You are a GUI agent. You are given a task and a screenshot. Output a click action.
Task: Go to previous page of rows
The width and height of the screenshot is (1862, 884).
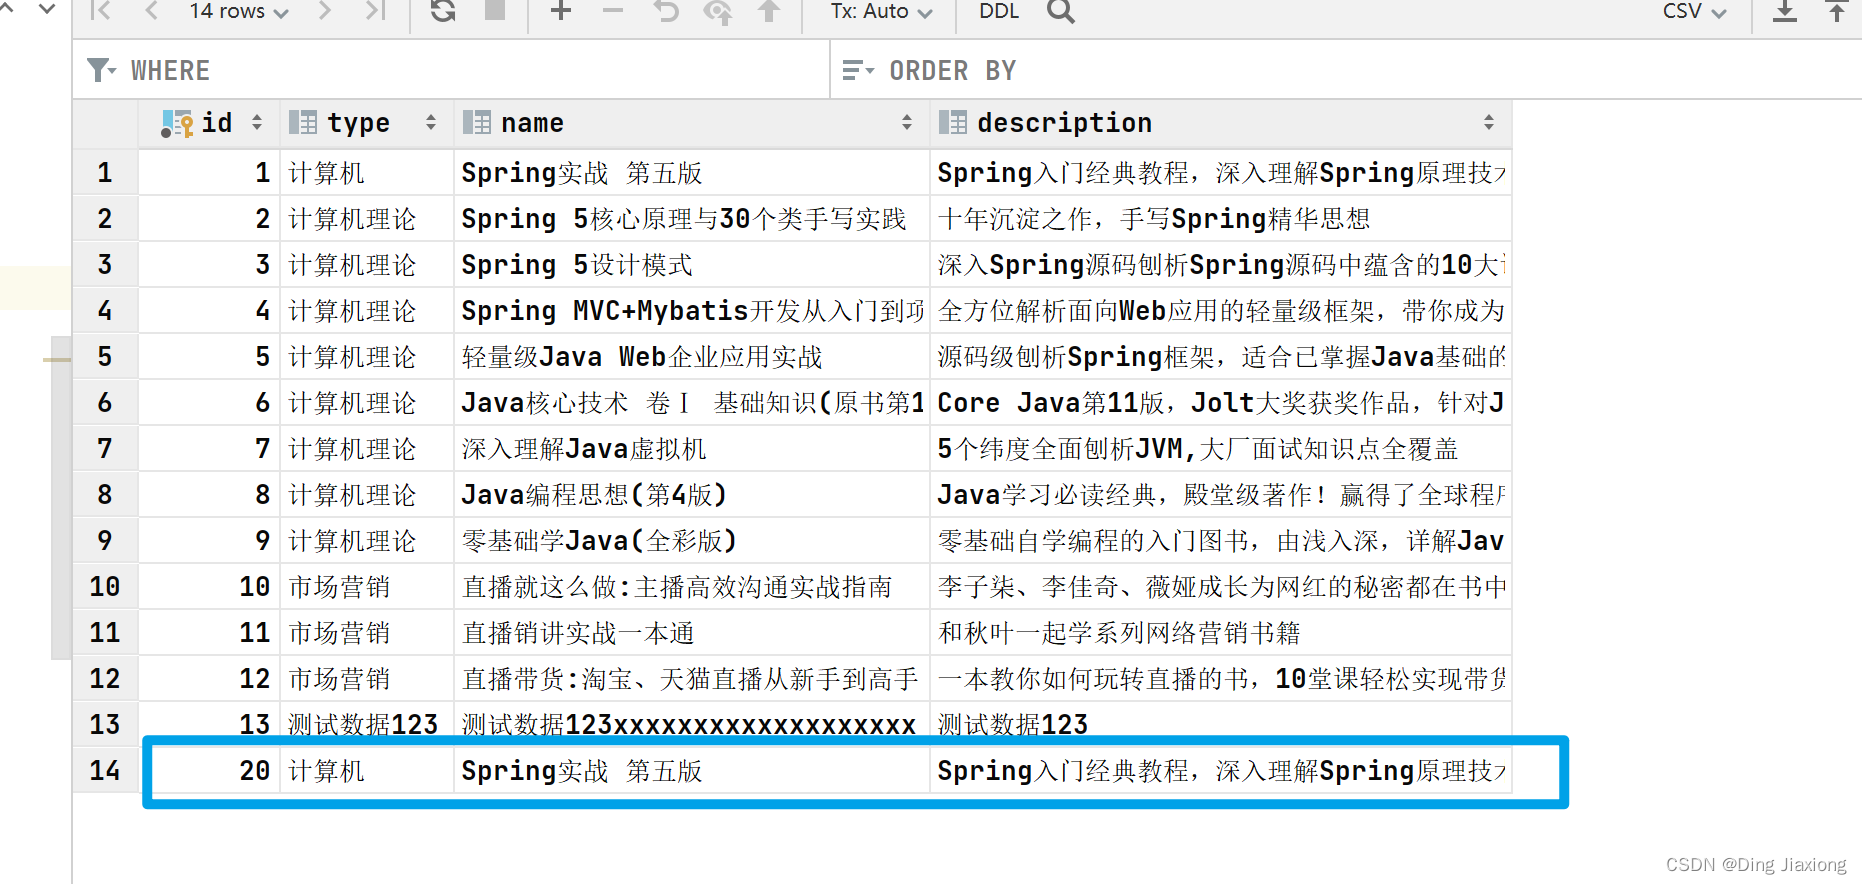click(x=151, y=11)
